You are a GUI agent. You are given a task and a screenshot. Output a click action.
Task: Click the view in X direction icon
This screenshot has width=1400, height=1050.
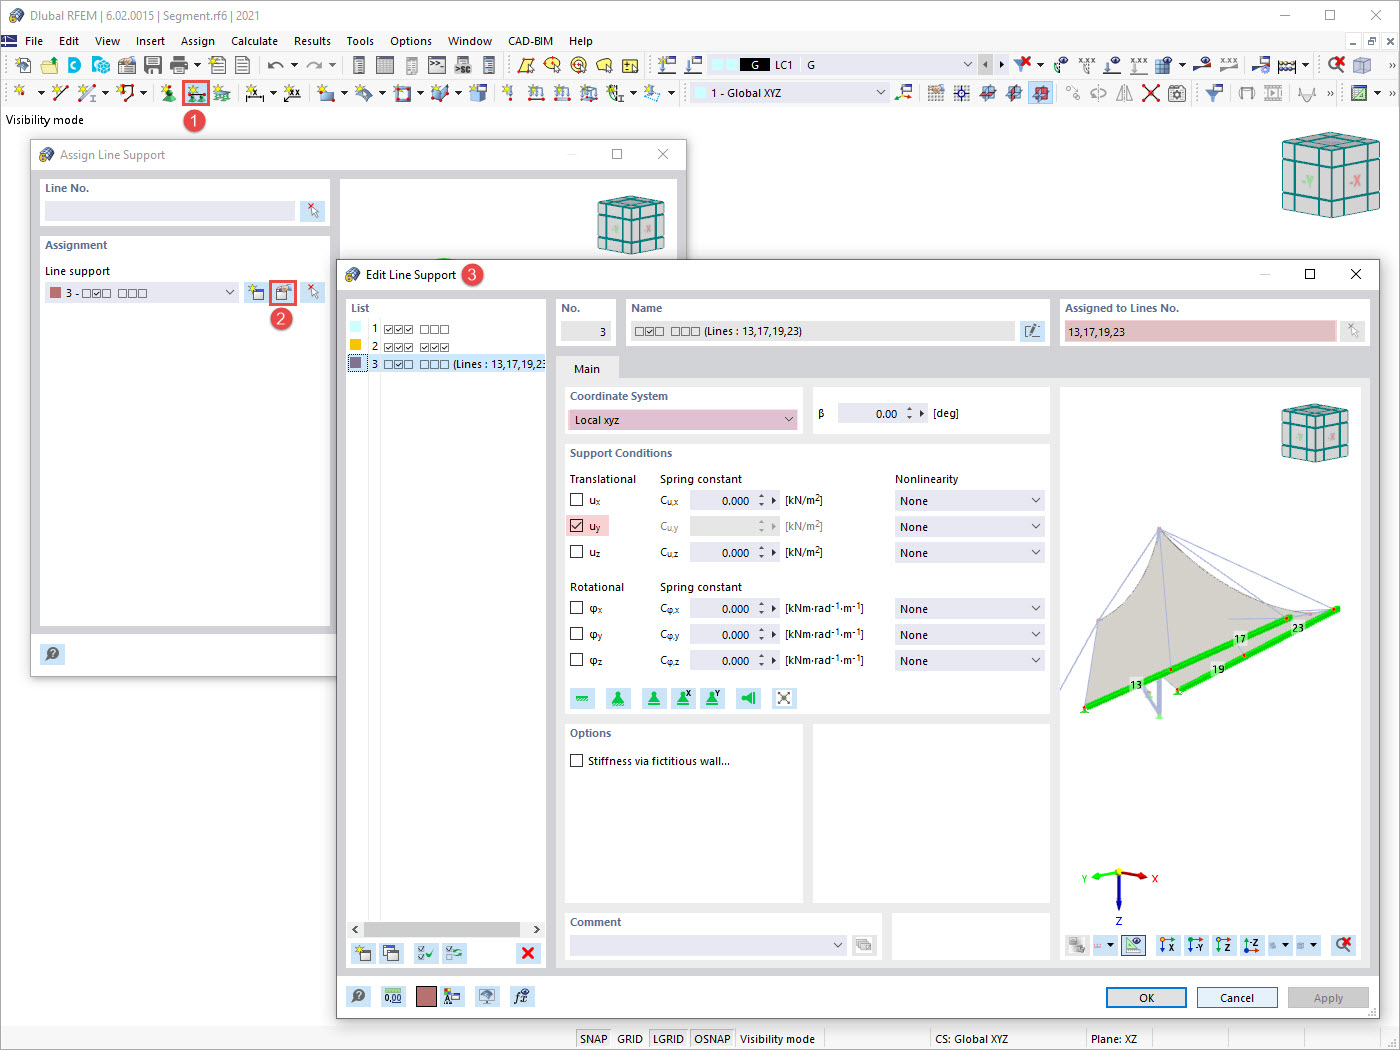coord(1167,944)
